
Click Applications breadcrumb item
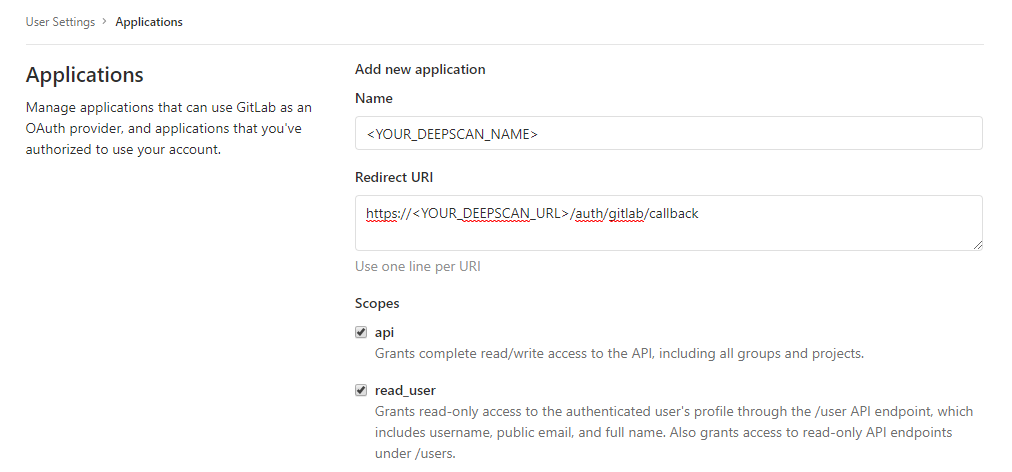click(x=149, y=22)
